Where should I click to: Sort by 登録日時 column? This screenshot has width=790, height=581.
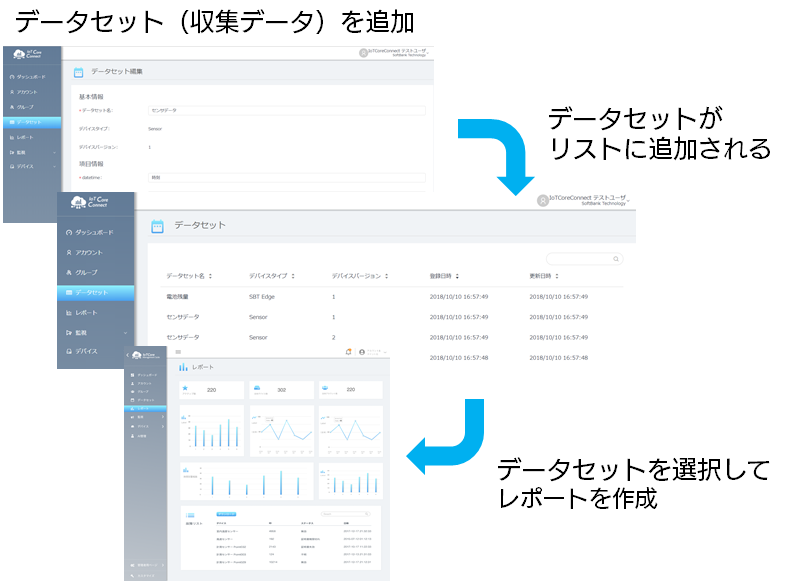(444, 276)
